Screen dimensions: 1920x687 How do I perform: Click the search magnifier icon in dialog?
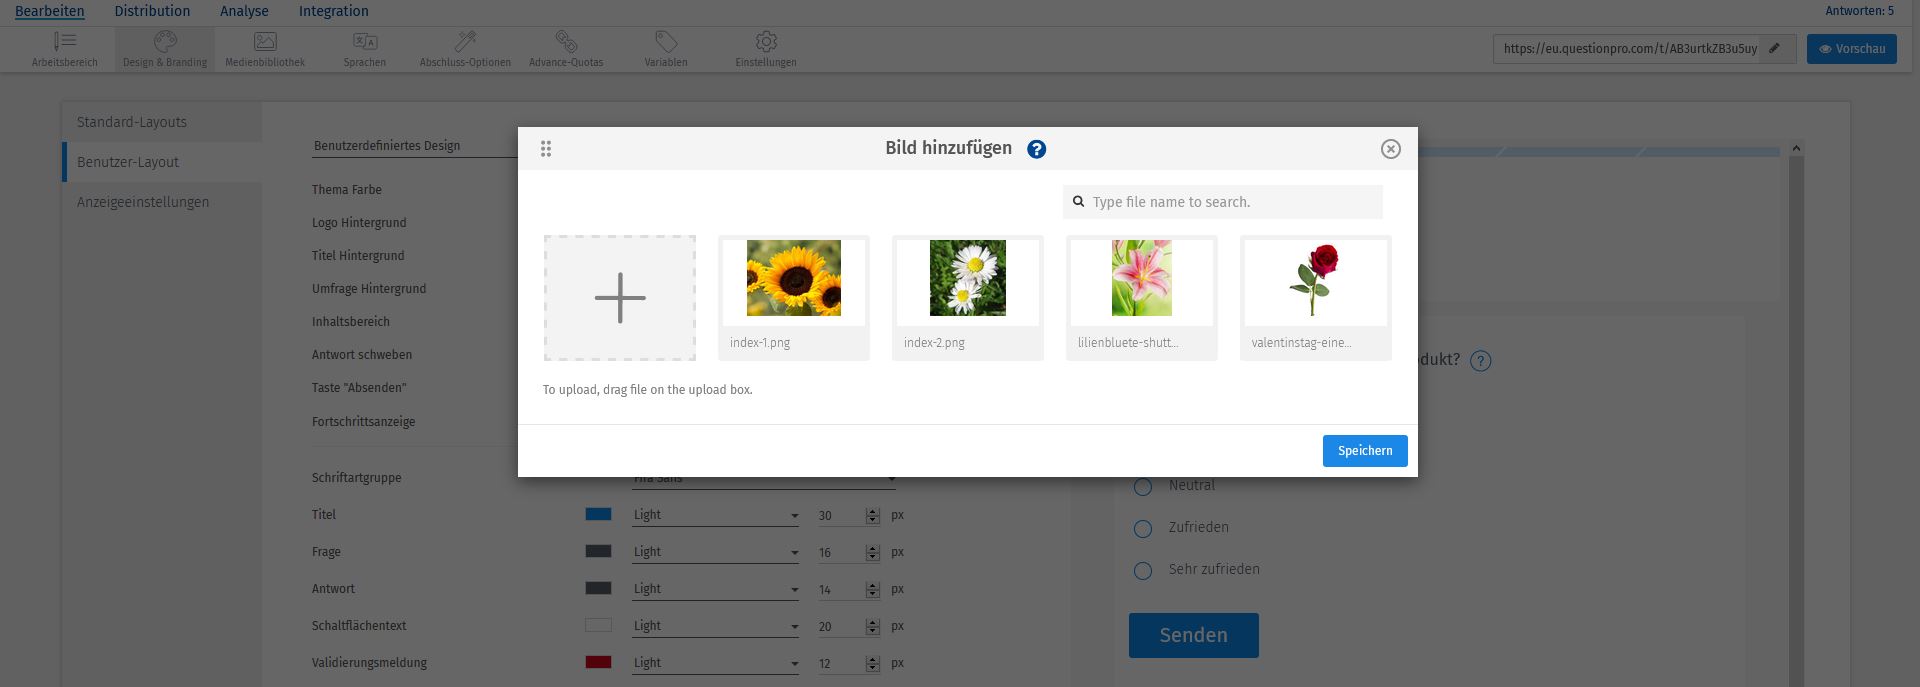(1079, 202)
